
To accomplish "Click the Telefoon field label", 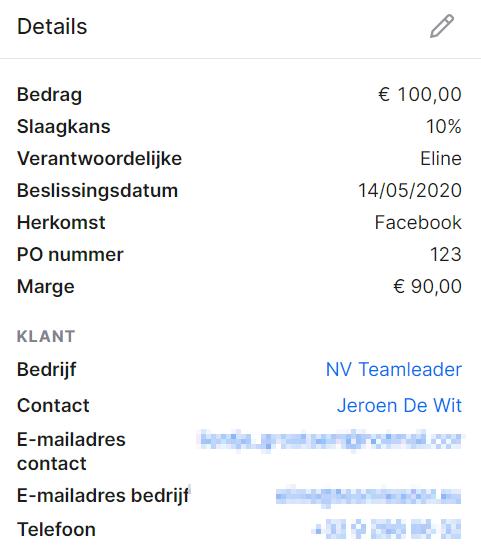I will pos(56,529).
